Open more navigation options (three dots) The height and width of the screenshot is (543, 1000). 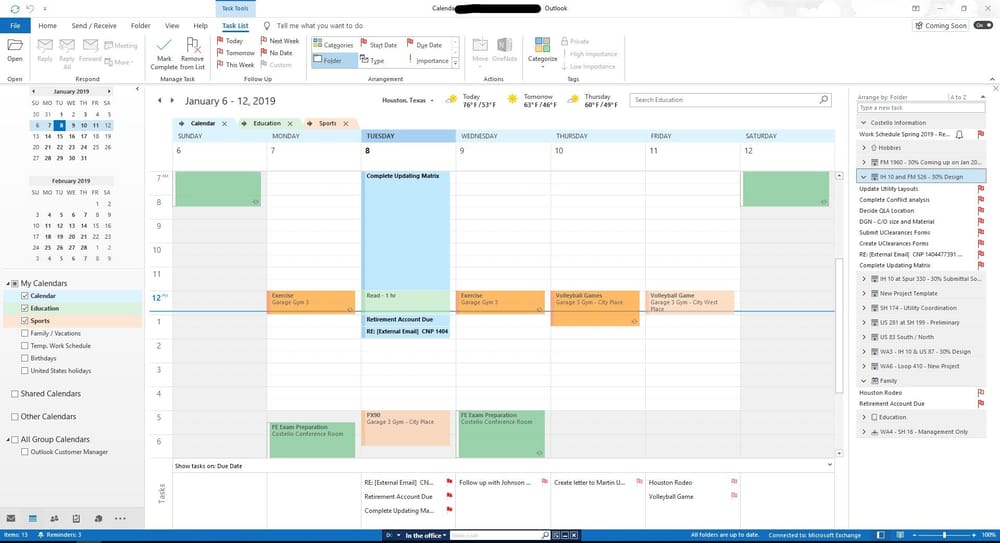click(120, 519)
